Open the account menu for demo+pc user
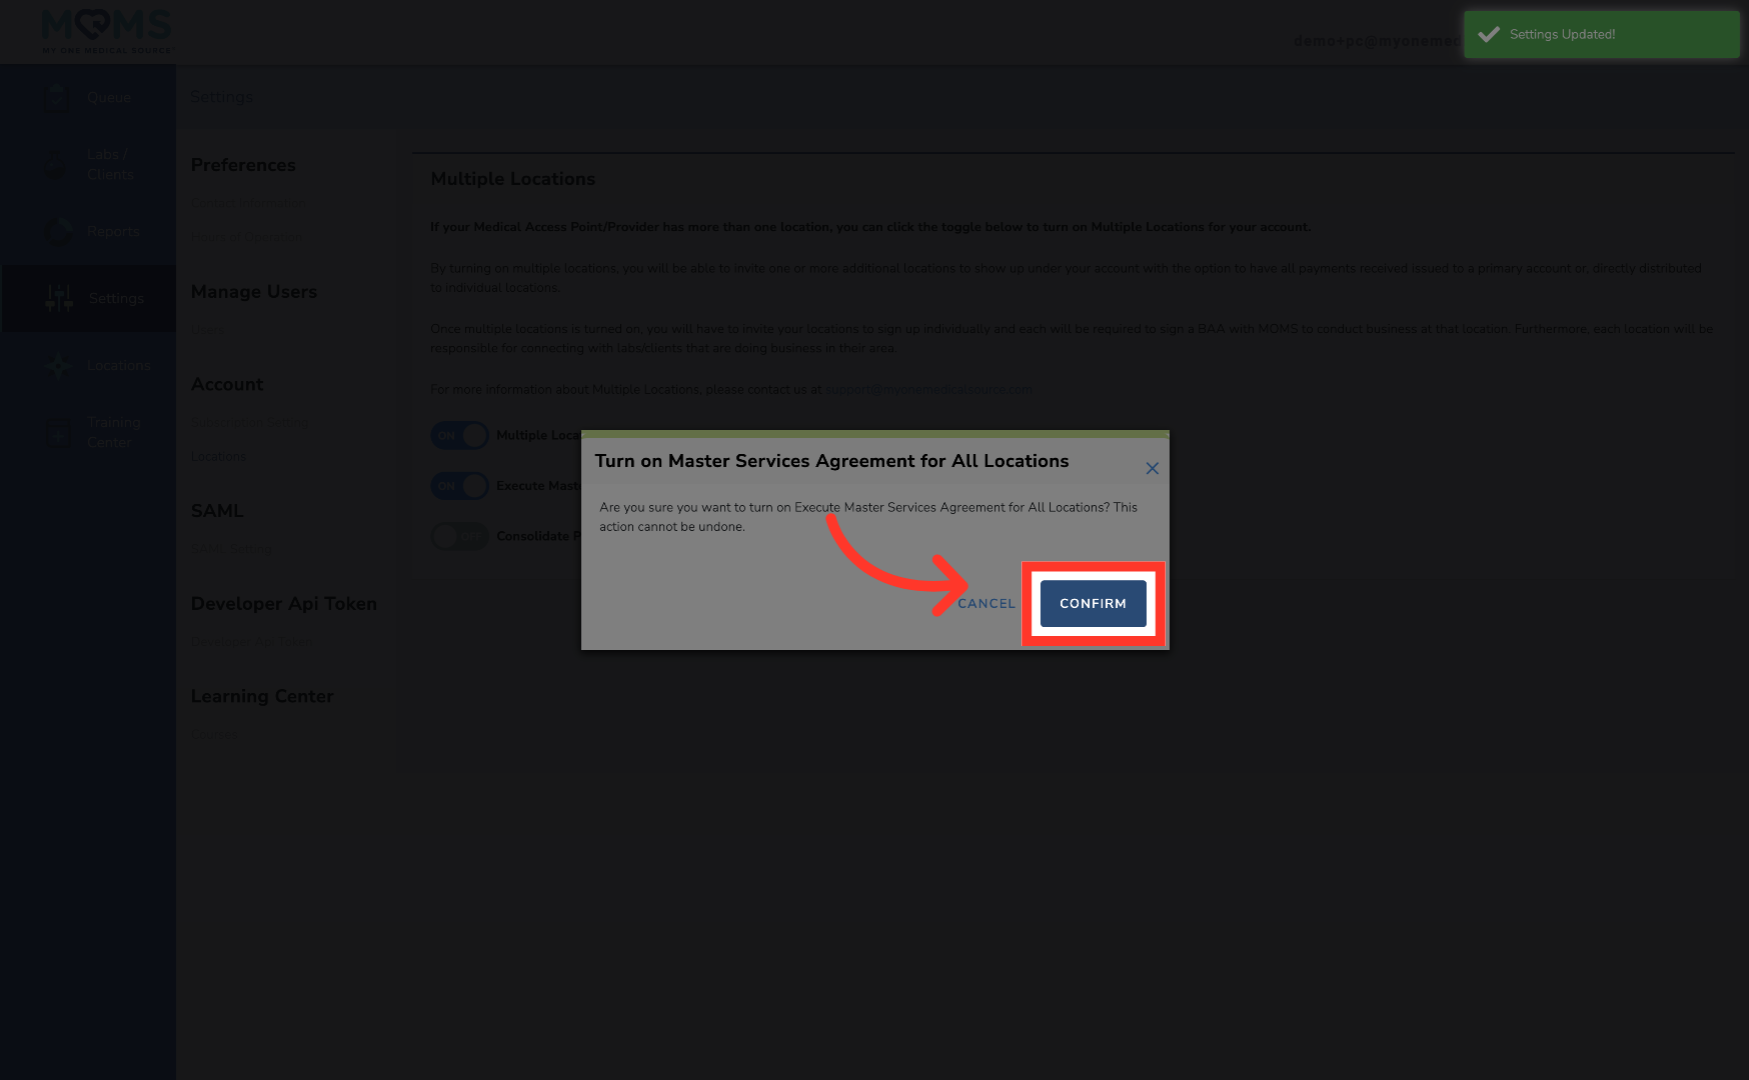 tap(1375, 41)
